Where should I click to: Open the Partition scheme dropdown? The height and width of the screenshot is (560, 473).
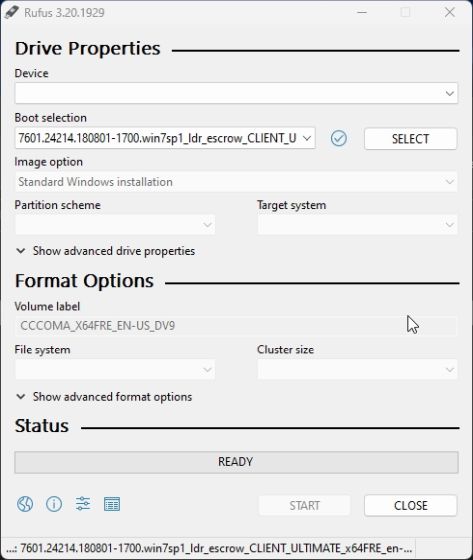[x=115, y=225]
